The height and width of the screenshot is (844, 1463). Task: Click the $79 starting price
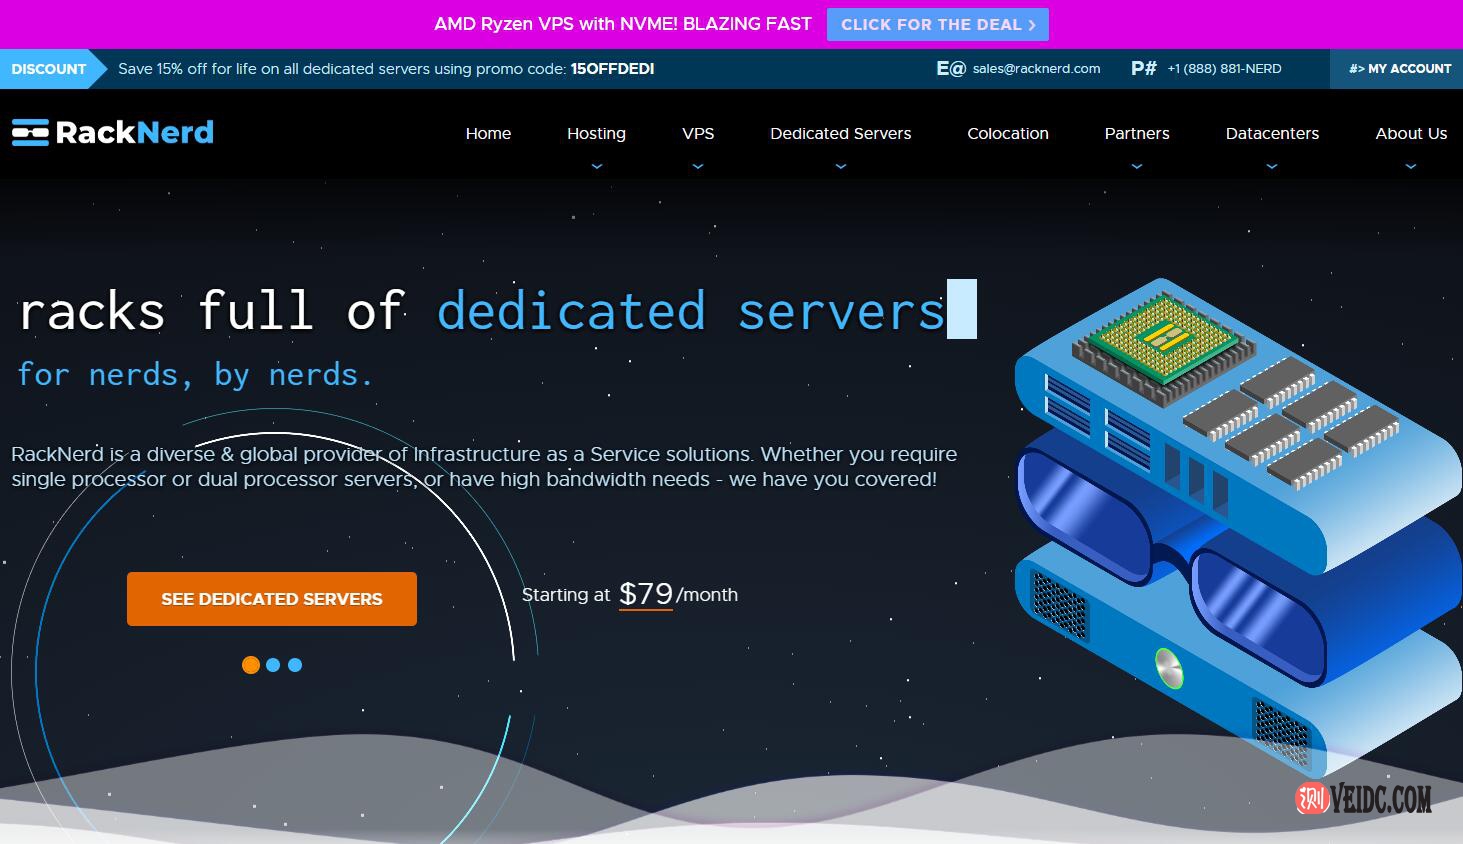[x=646, y=594]
